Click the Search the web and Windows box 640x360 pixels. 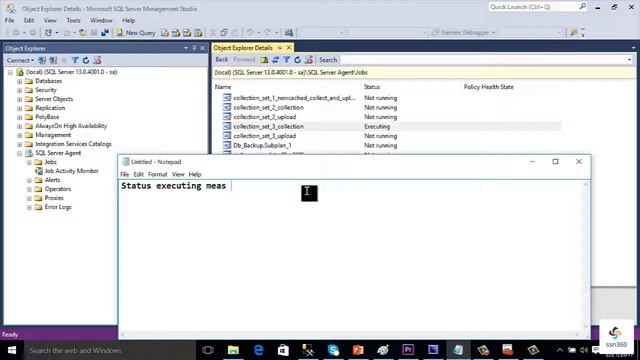[x=109, y=350]
